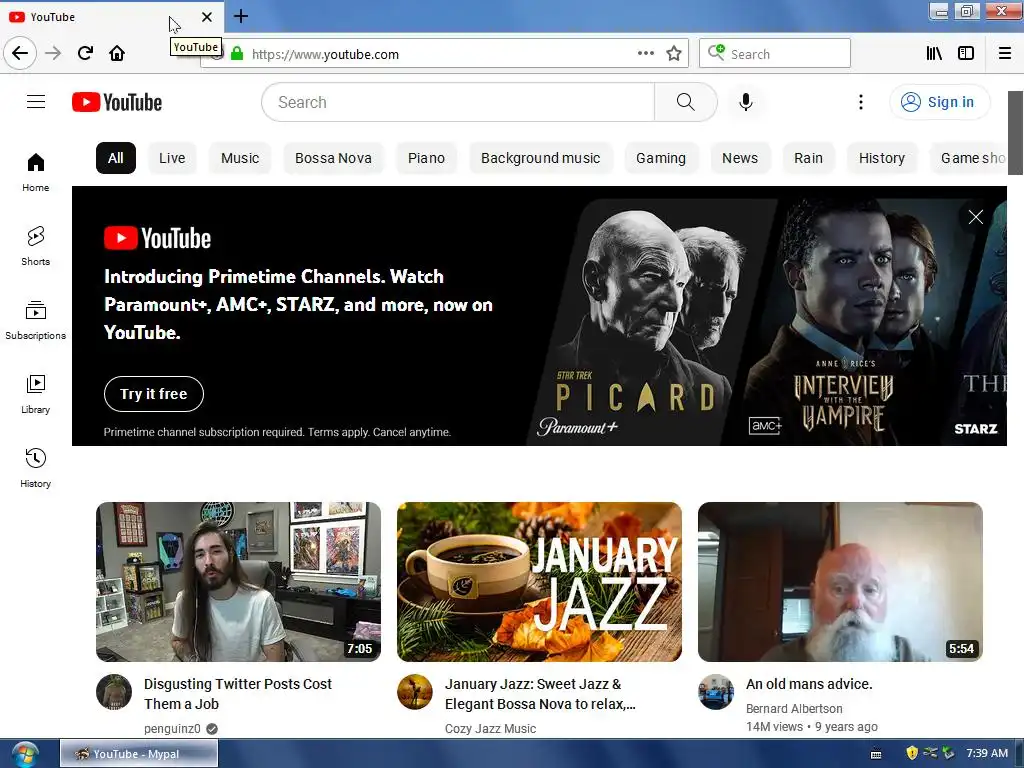This screenshot has height=768, width=1024.
Task: Open page actions three-dot menu in address bar
Action: coord(645,54)
